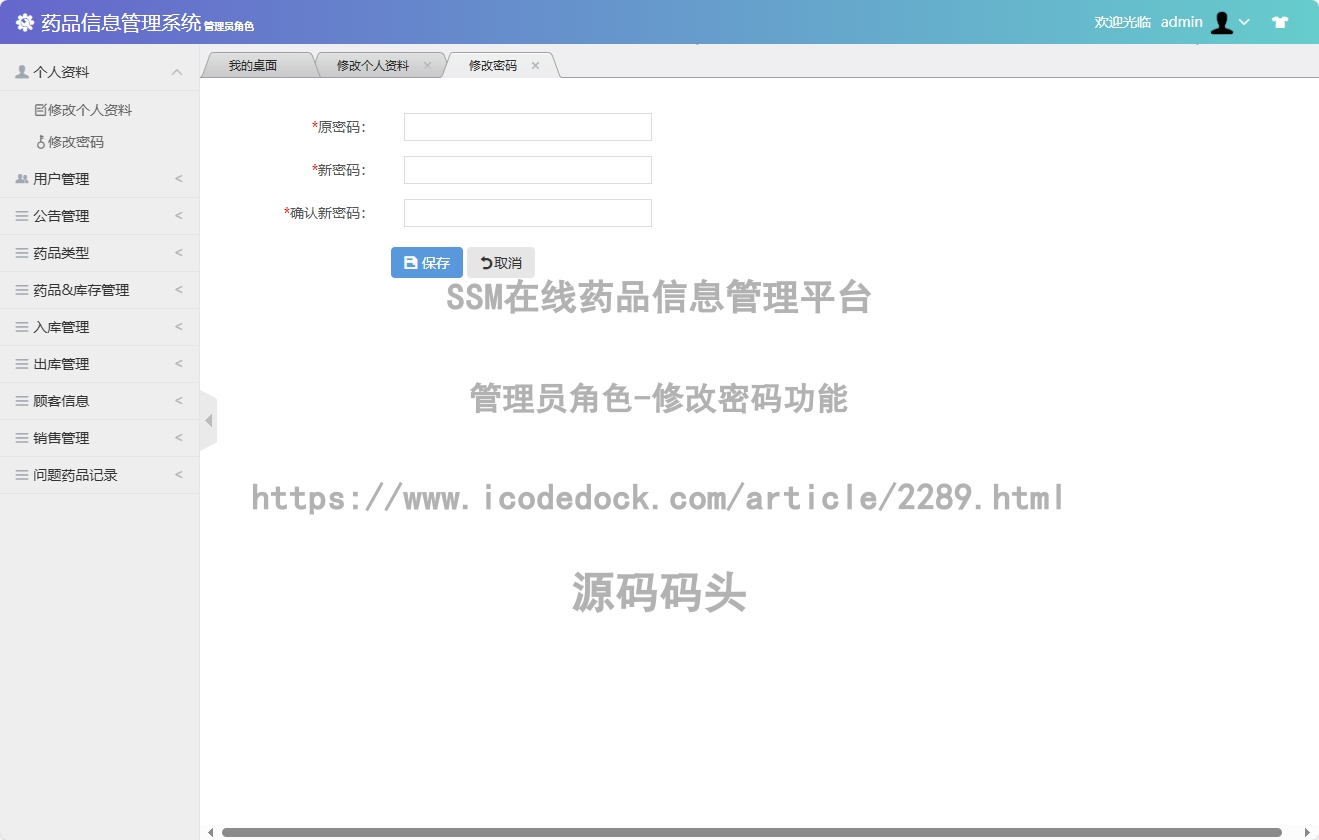
Task: Click the 用户管理 menu label
Action: point(61,179)
